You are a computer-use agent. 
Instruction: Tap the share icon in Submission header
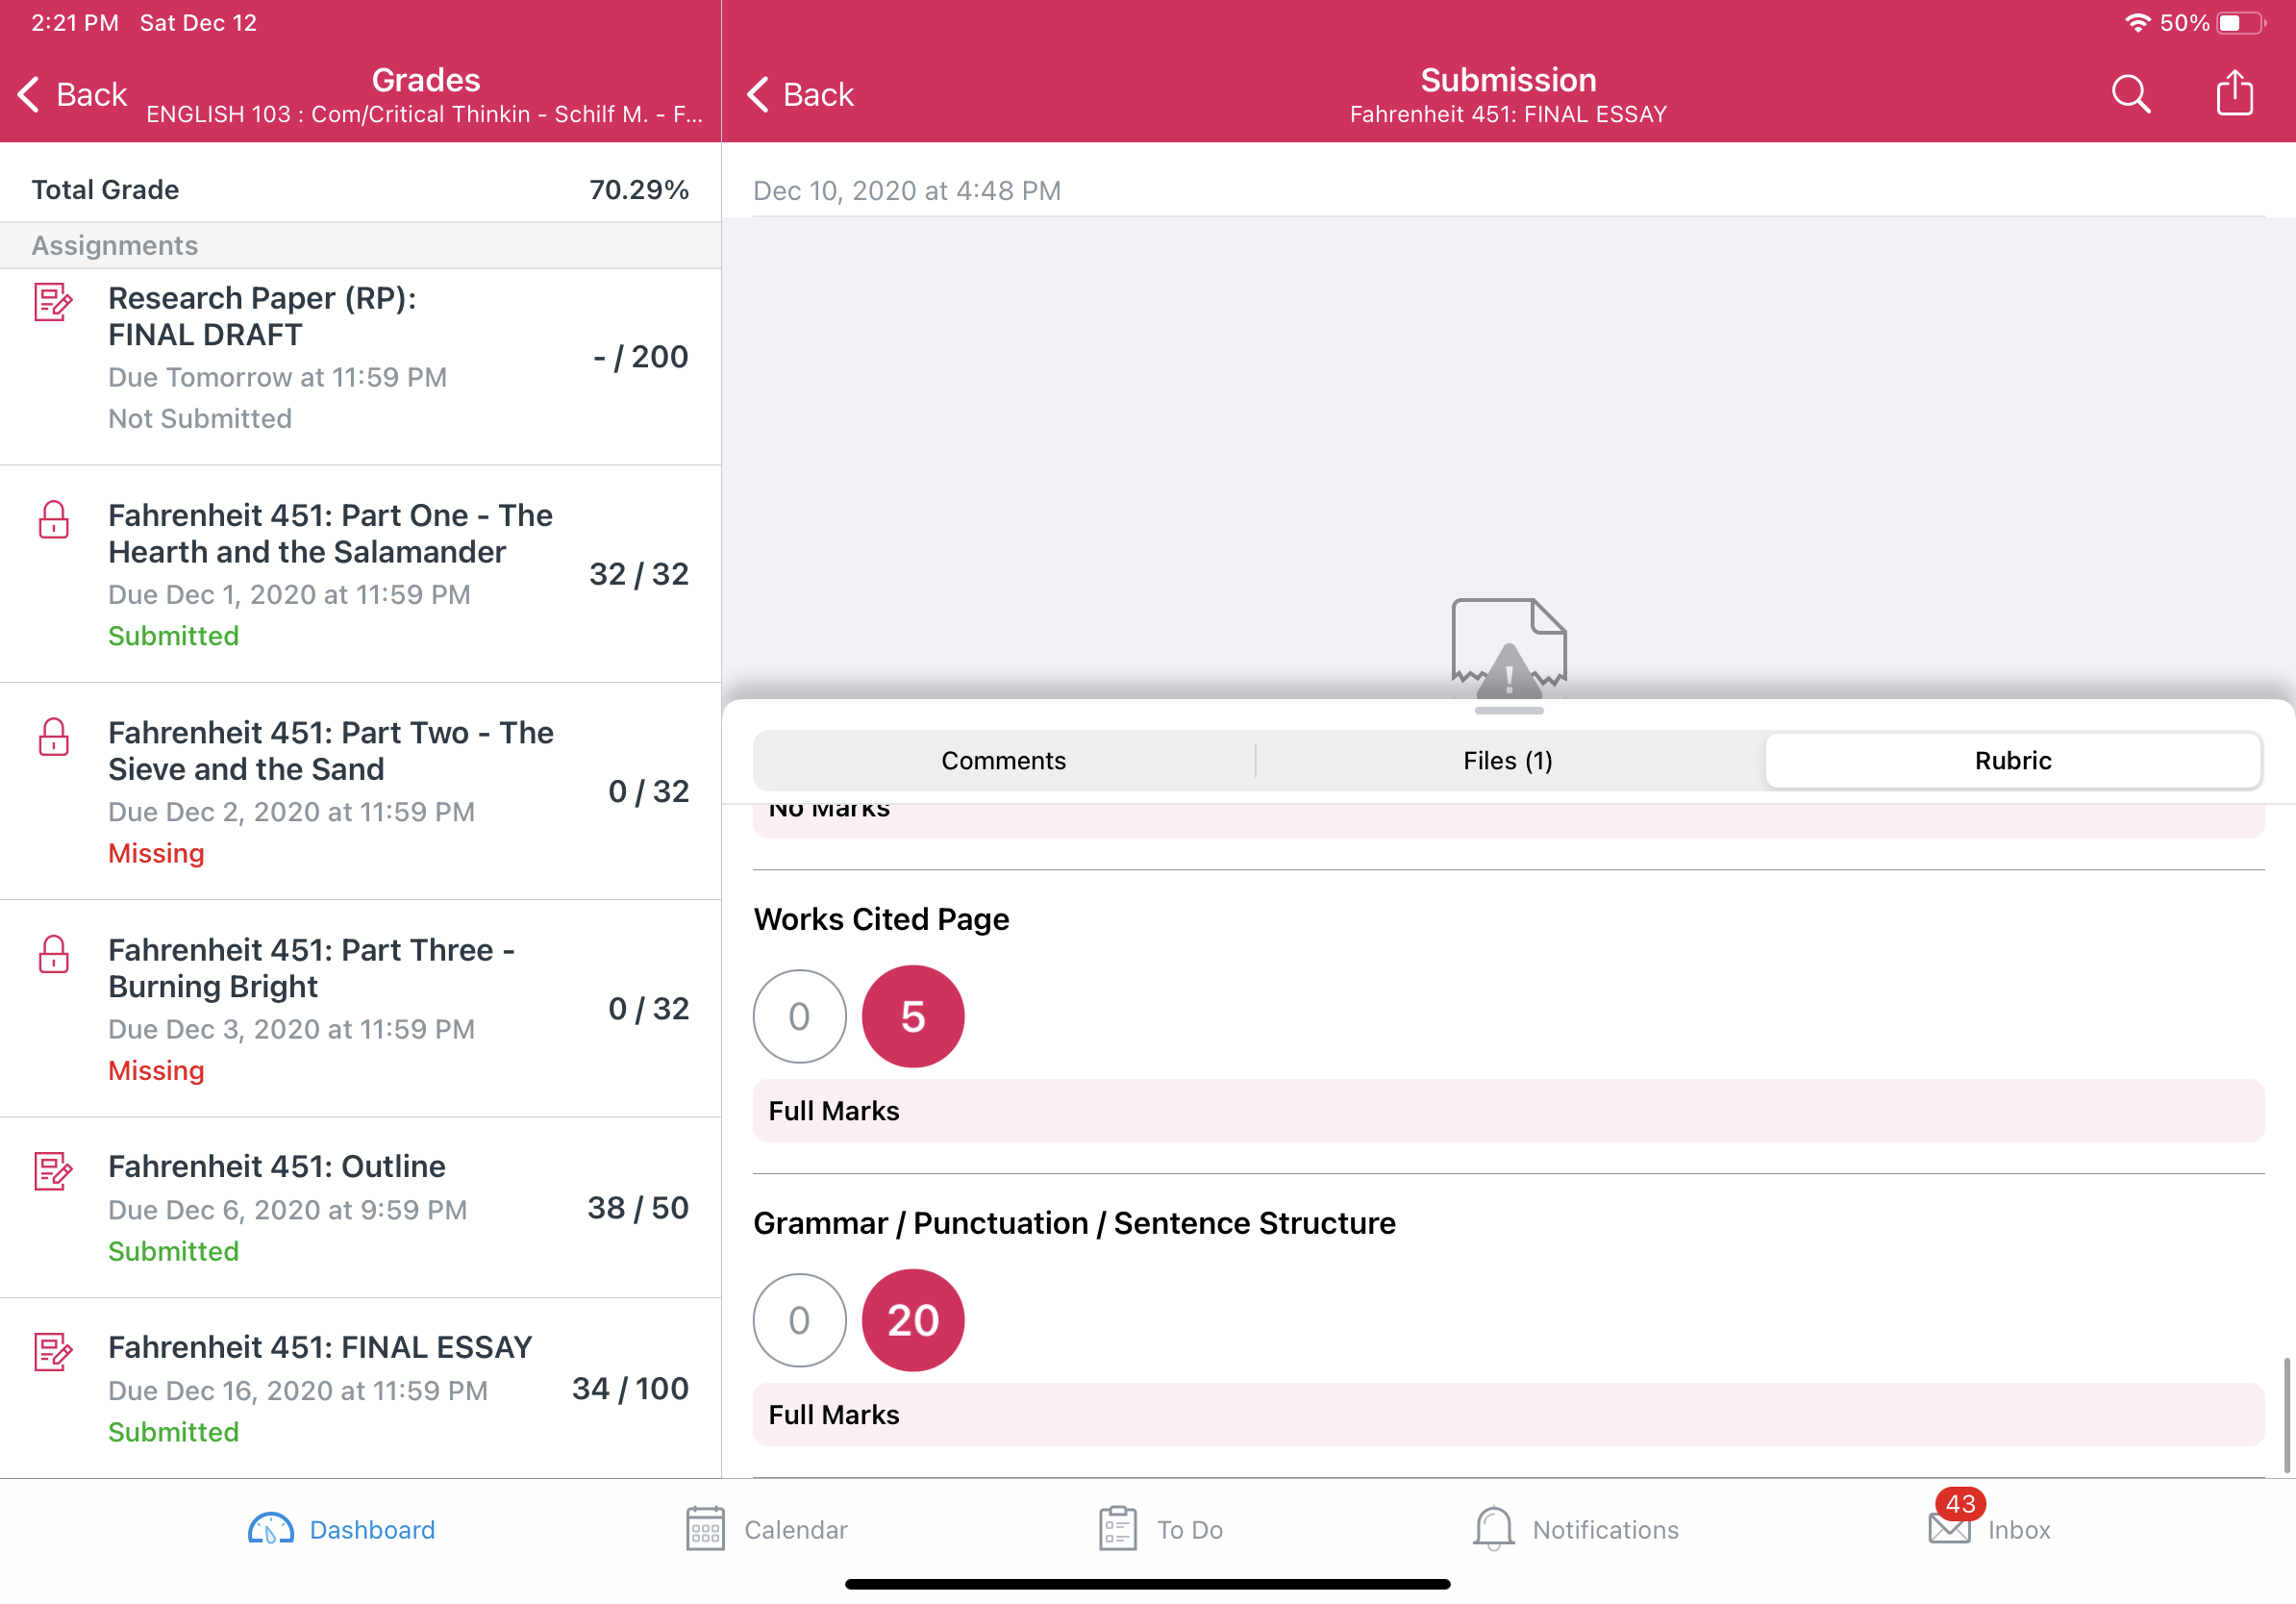pyautogui.click(x=2234, y=93)
